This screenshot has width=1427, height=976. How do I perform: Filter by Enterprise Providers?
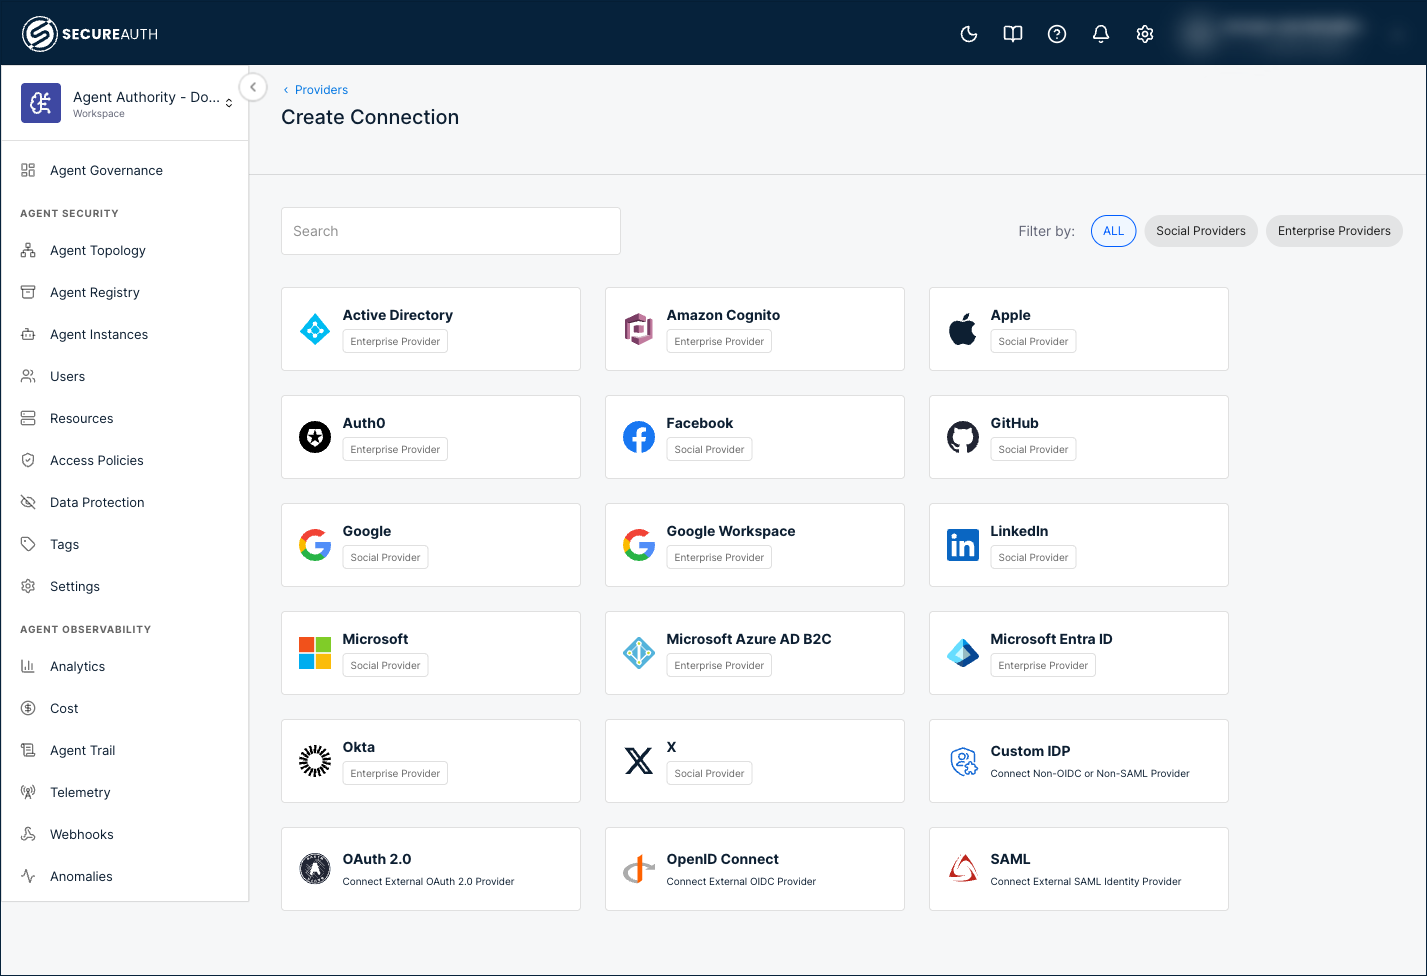tap(1333, 231)
